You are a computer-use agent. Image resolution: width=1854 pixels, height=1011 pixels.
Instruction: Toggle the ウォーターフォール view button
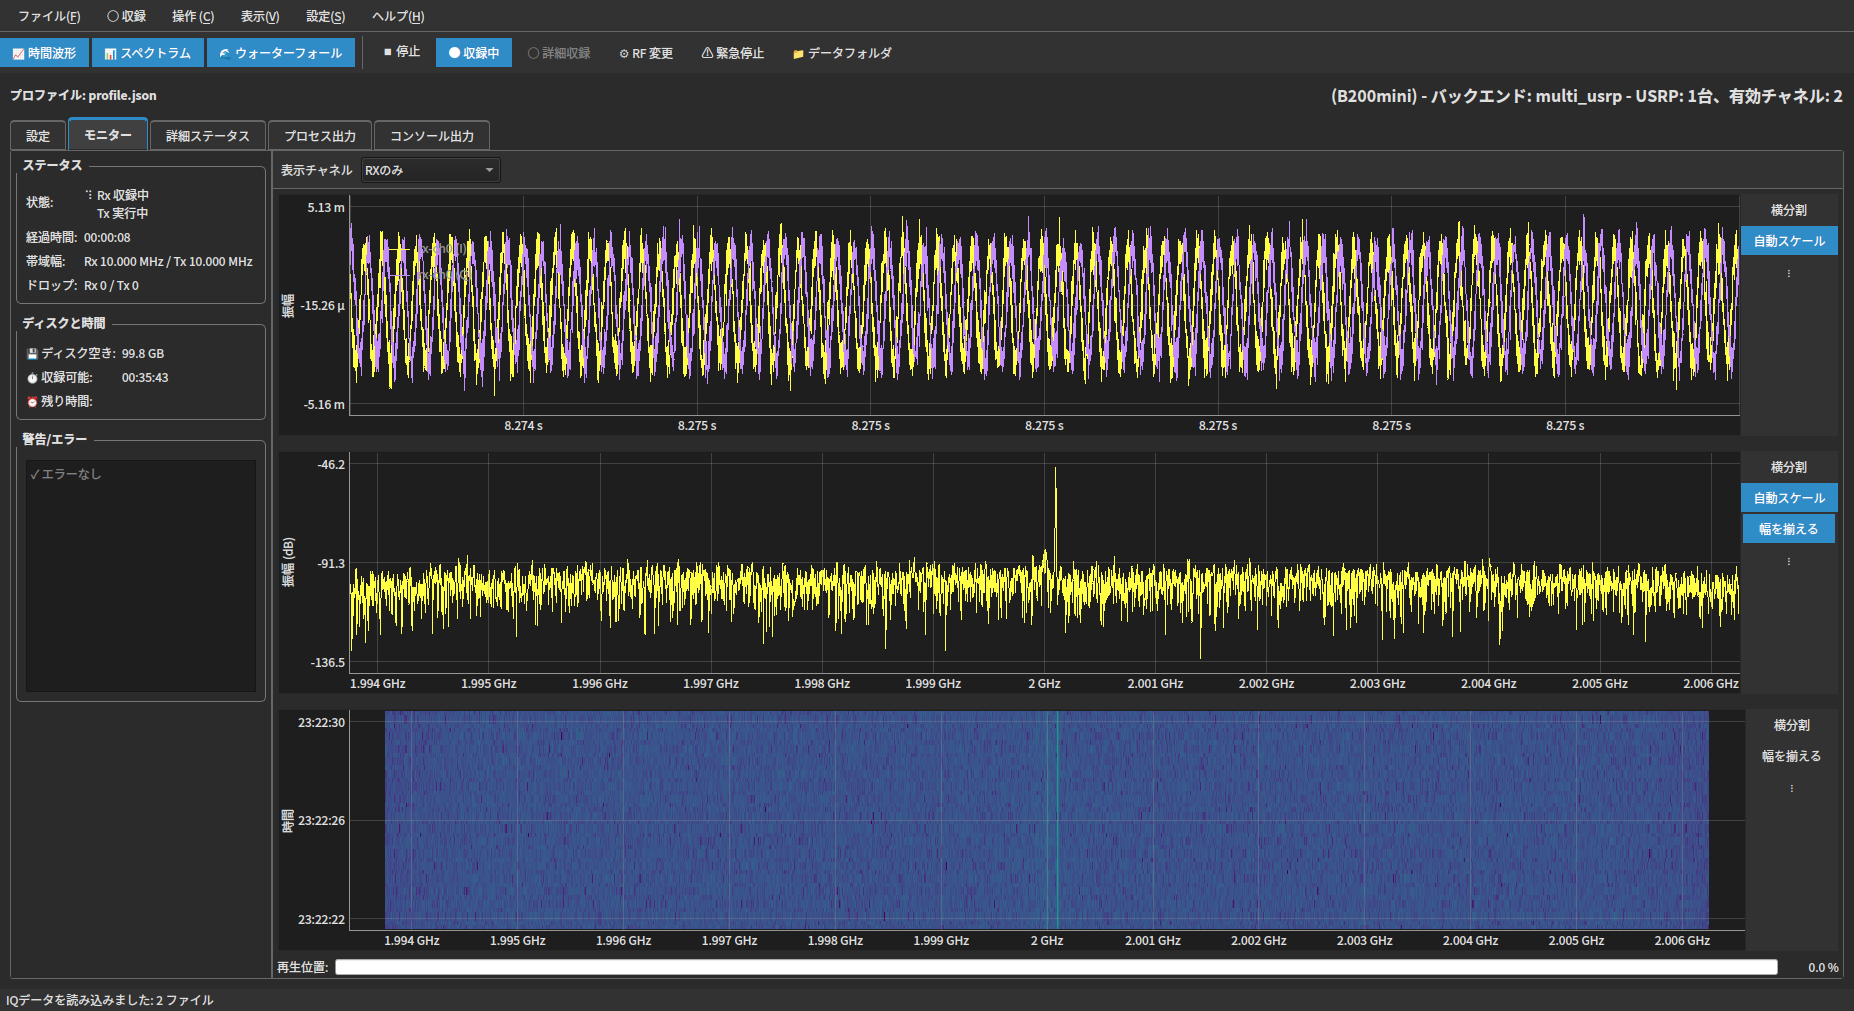click(280, 53)
